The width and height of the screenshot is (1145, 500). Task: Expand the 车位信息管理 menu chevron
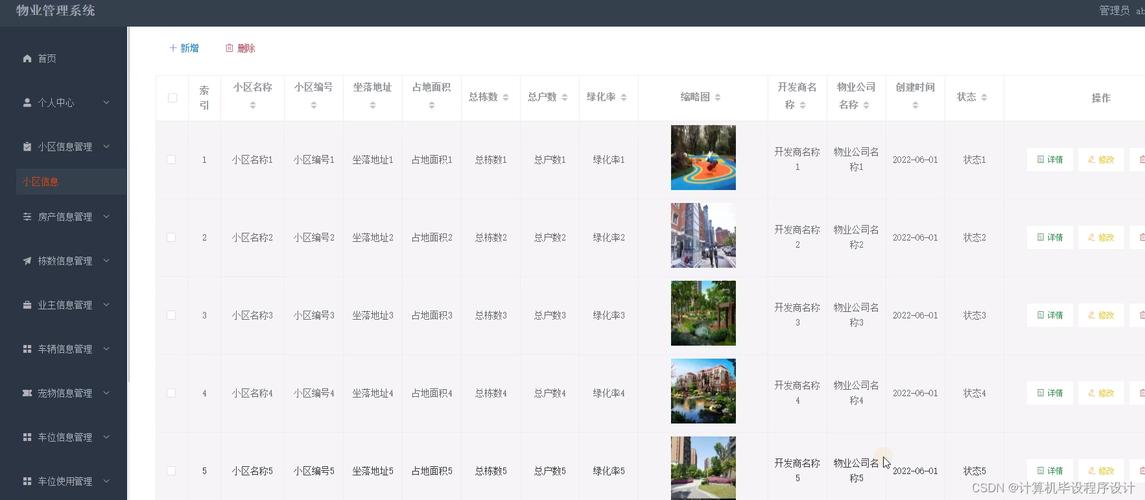(x=106, y=437)
